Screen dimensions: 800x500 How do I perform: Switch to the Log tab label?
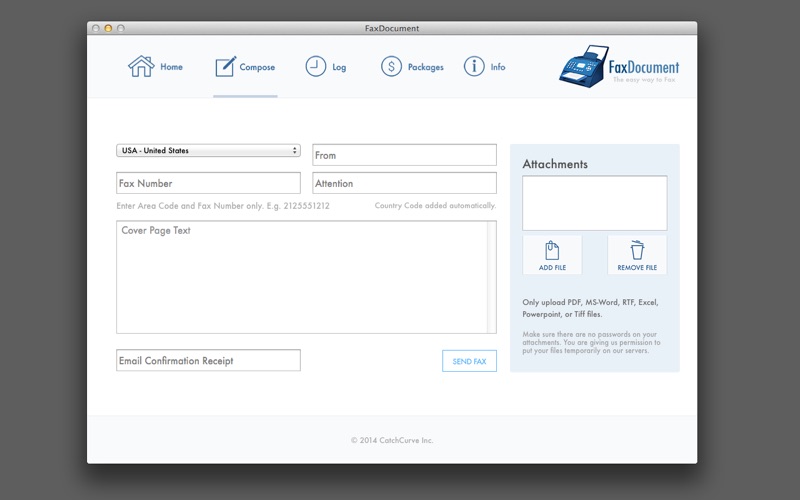click(x=339, y=67)
